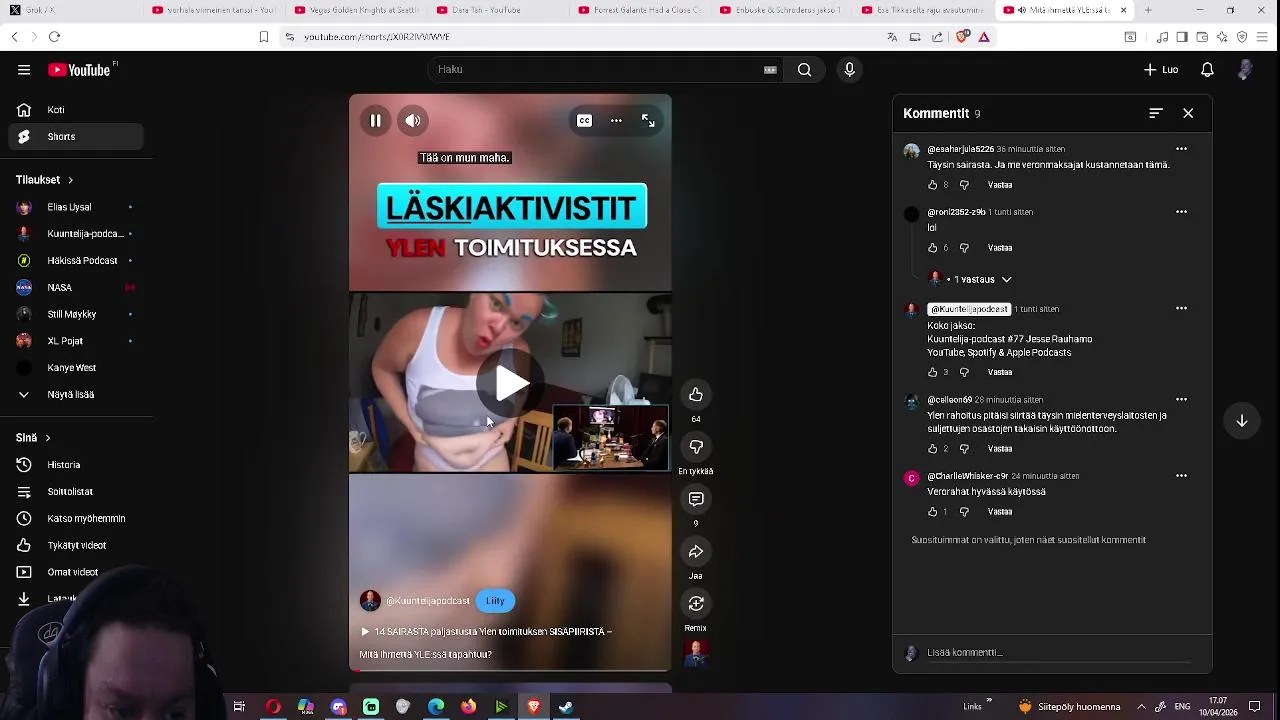1280x720 pixels.
Task: Open Brave Shields lion icon
Action: pos(962,37)
